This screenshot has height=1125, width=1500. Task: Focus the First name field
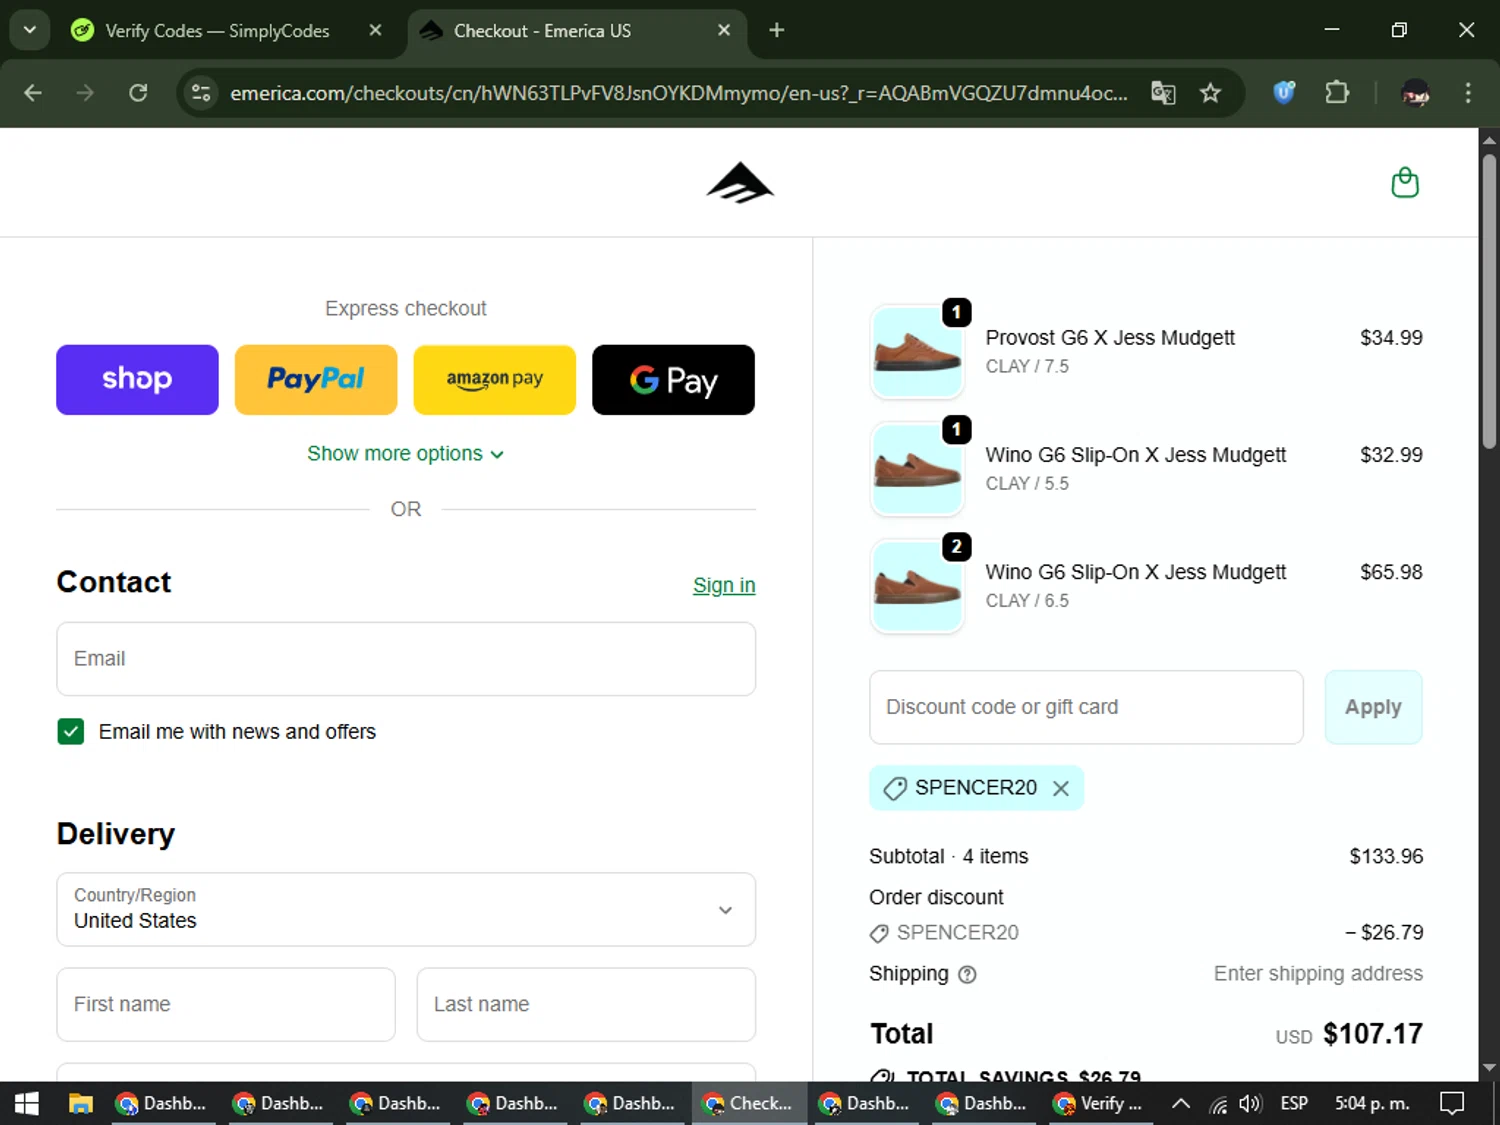coord(226,1004)
